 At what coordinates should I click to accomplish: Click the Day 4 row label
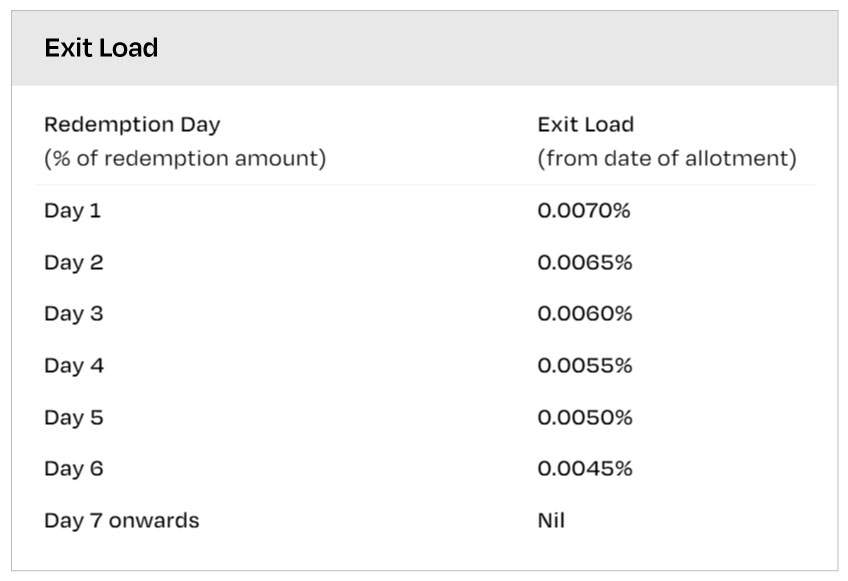pos(73,366)
